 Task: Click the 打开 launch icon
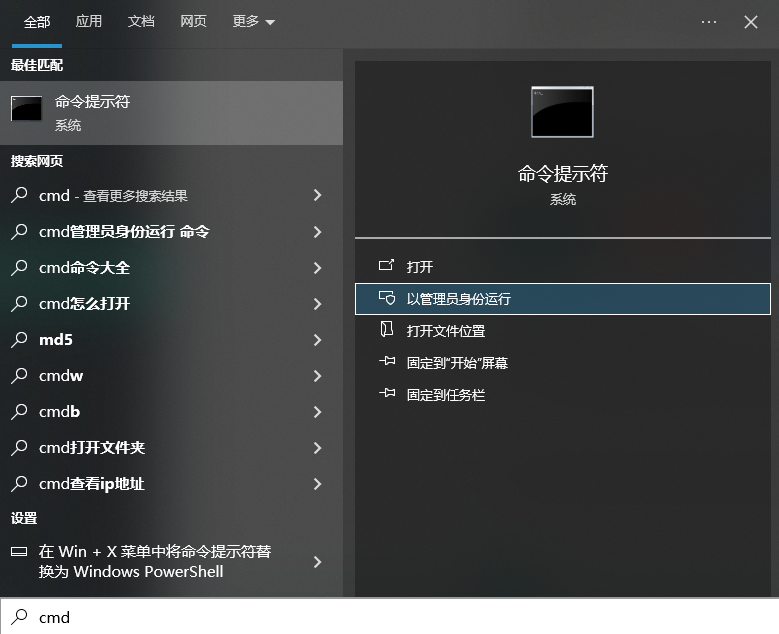click(x=386, y=265)
